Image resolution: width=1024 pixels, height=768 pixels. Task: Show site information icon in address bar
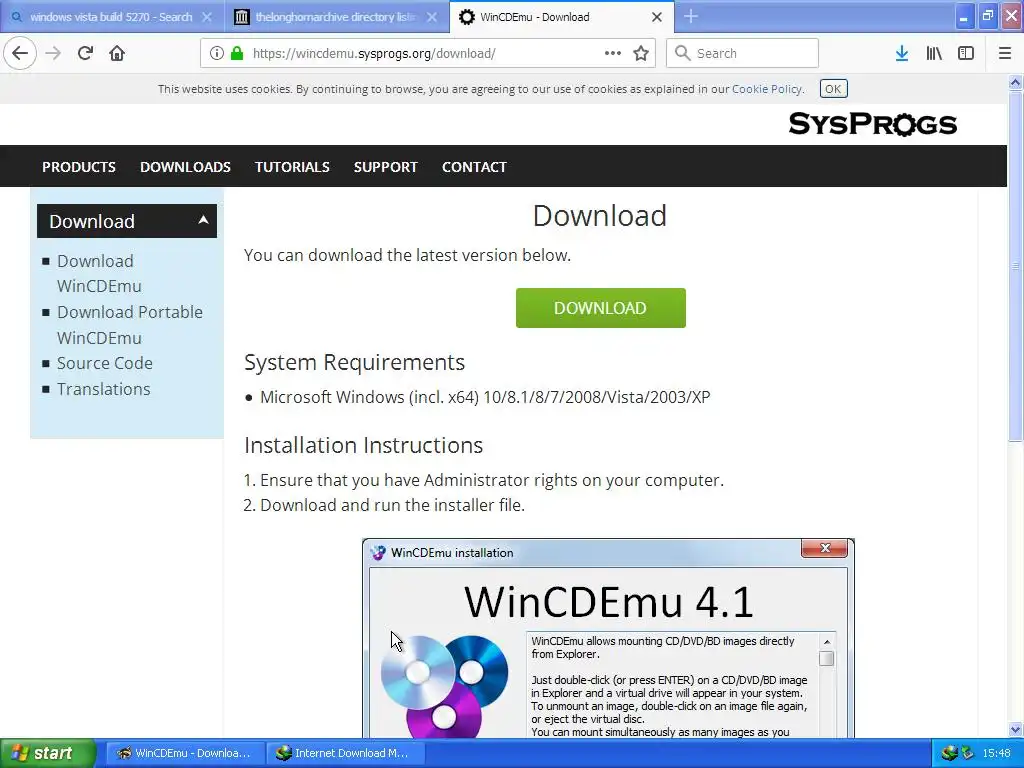point(216,53)
